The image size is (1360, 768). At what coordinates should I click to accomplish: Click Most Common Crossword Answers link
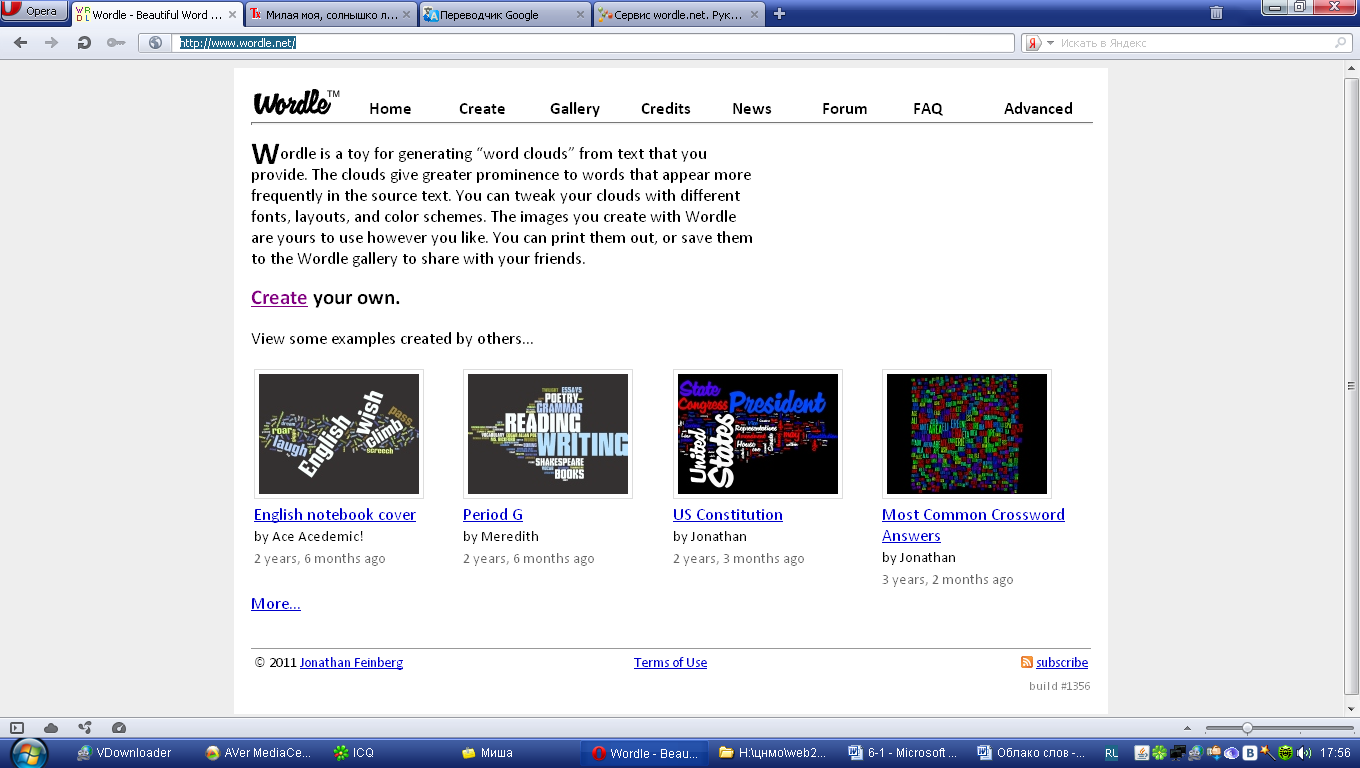973,525
